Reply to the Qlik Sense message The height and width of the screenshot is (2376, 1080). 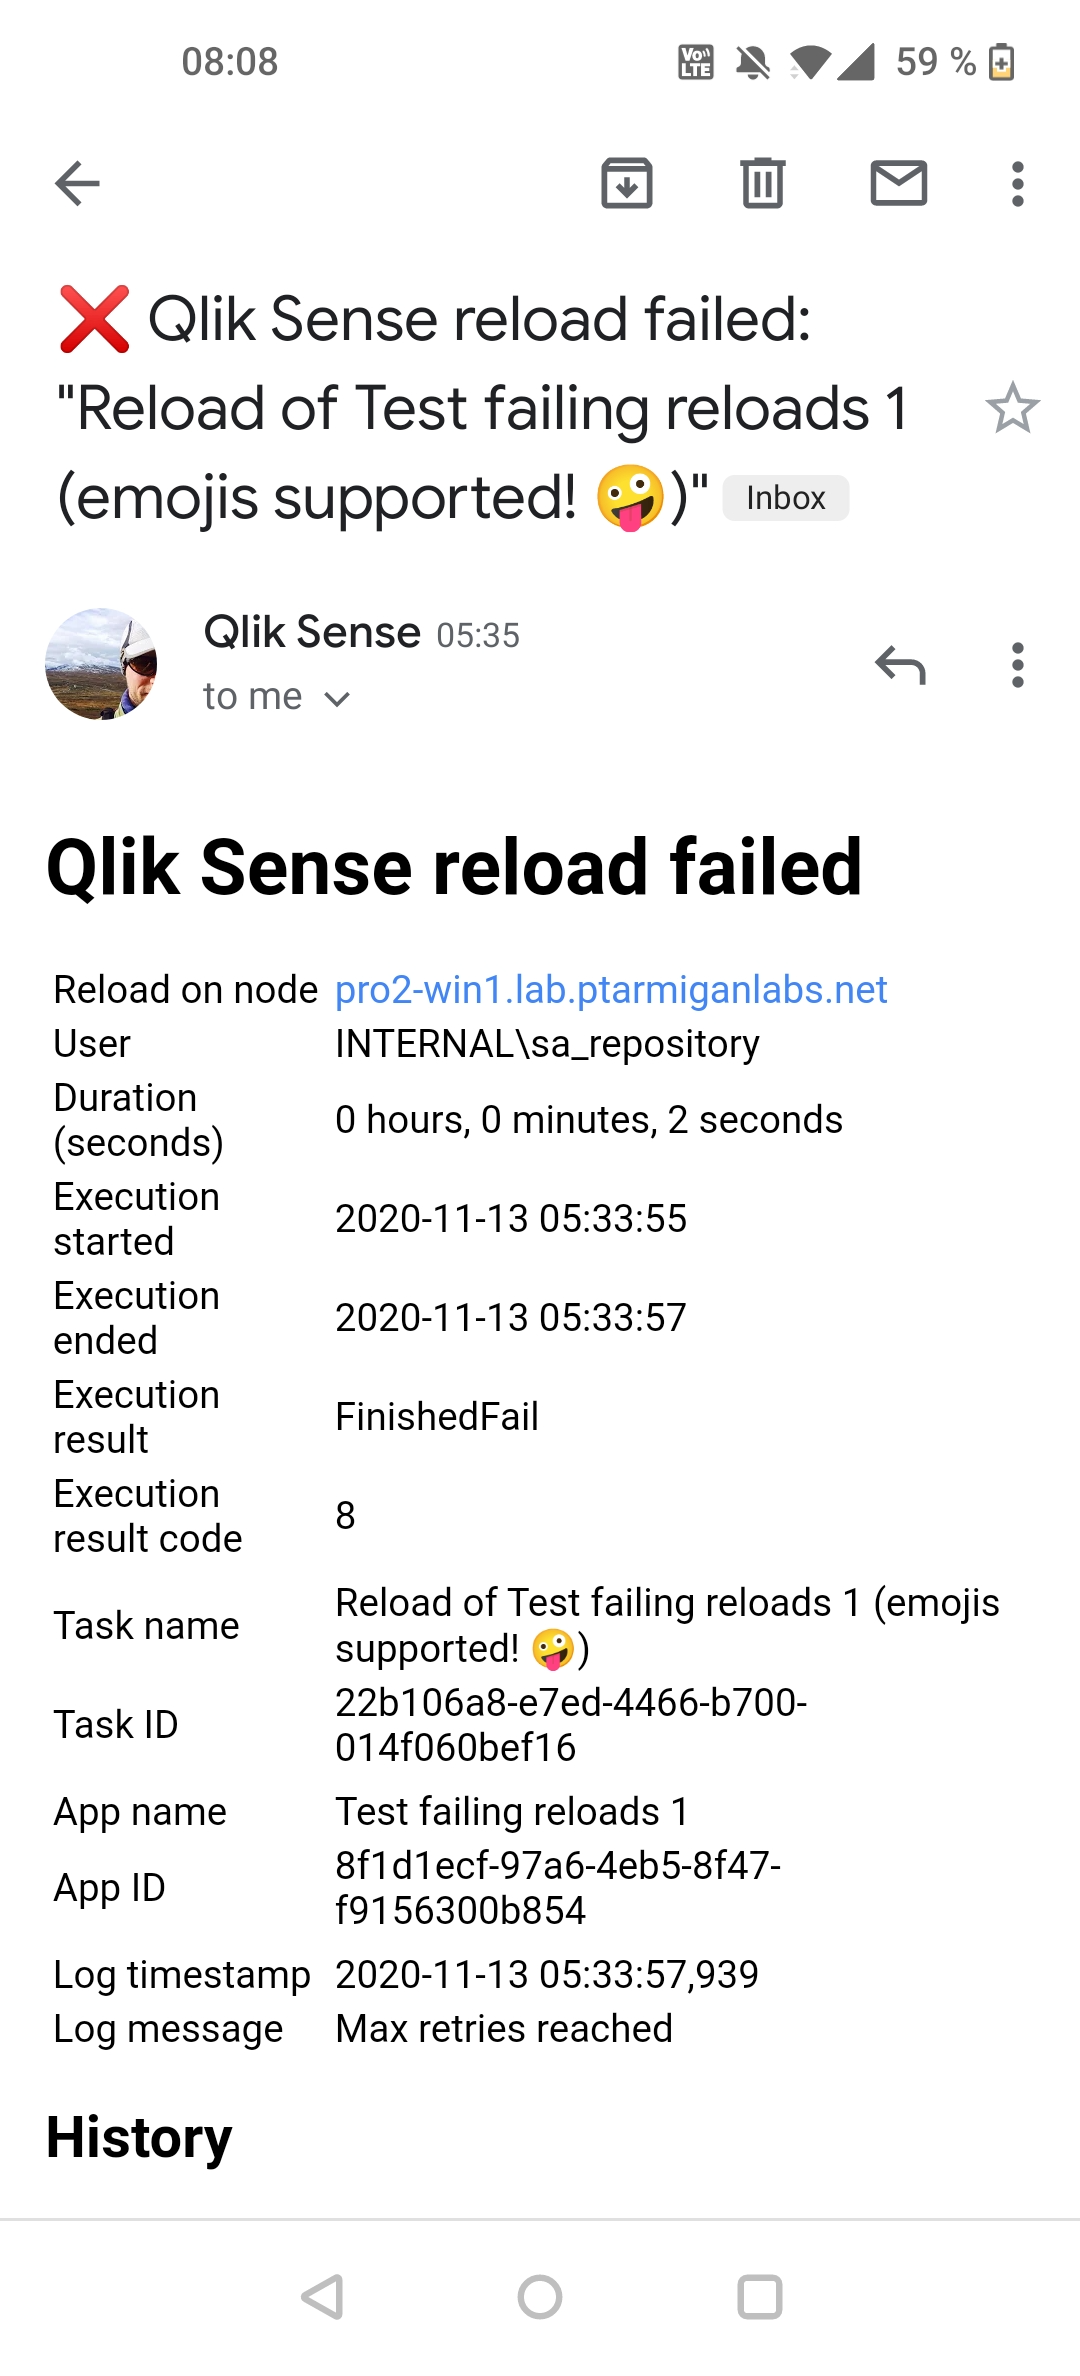click(x=900, y=665)
